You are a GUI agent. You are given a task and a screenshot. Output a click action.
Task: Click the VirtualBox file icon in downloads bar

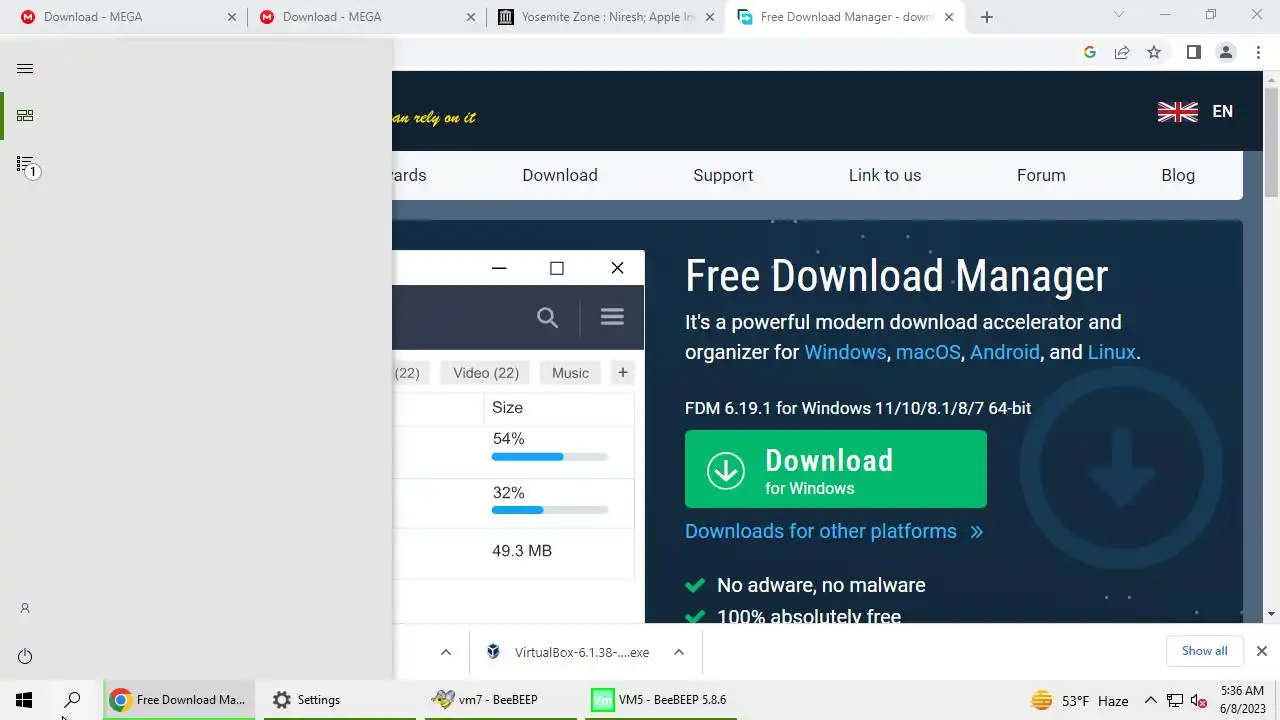[493, 652]
